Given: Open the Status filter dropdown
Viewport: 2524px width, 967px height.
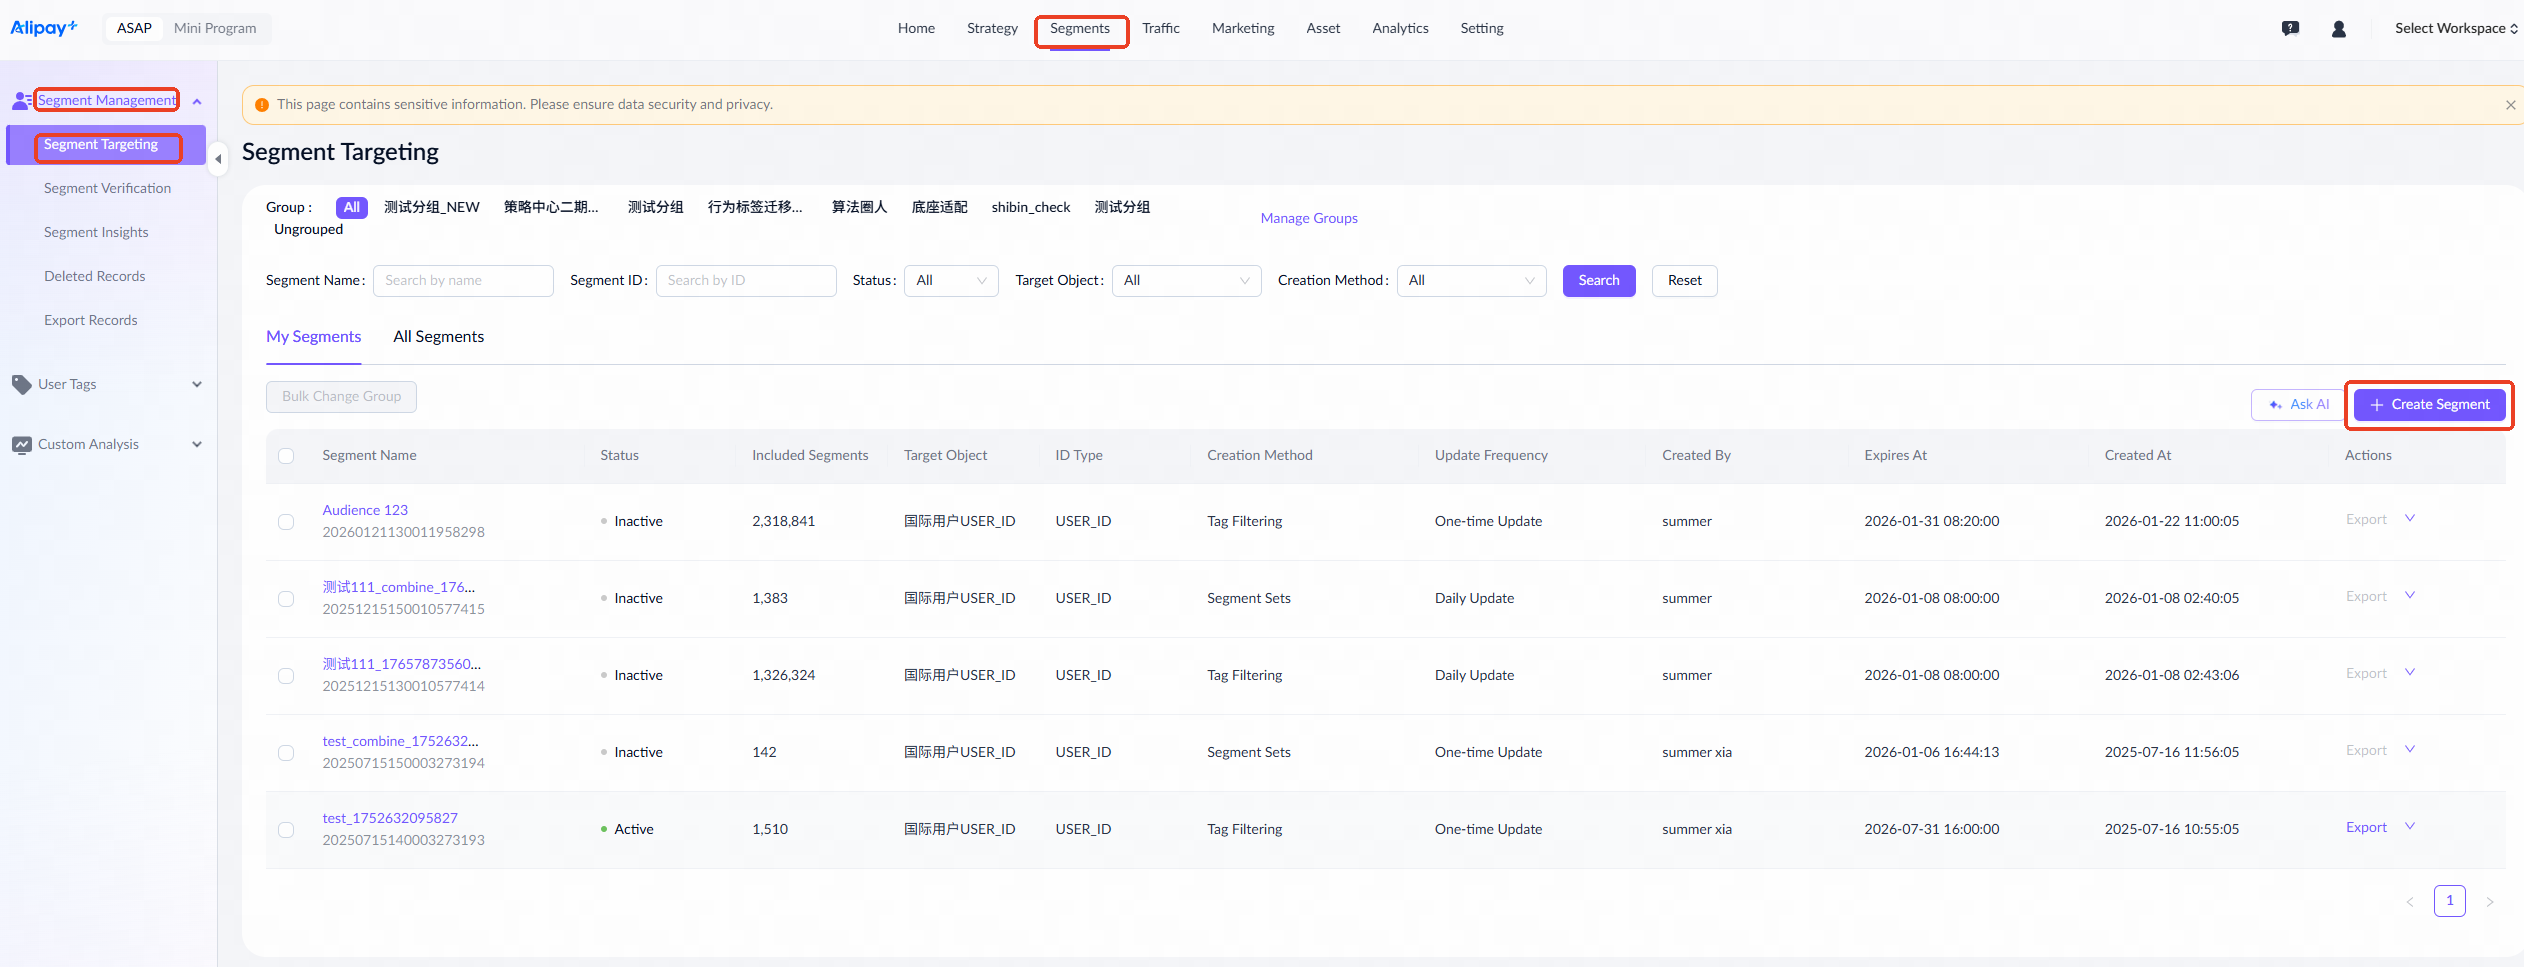Looking at the screenshot, I should pos(950,281).
